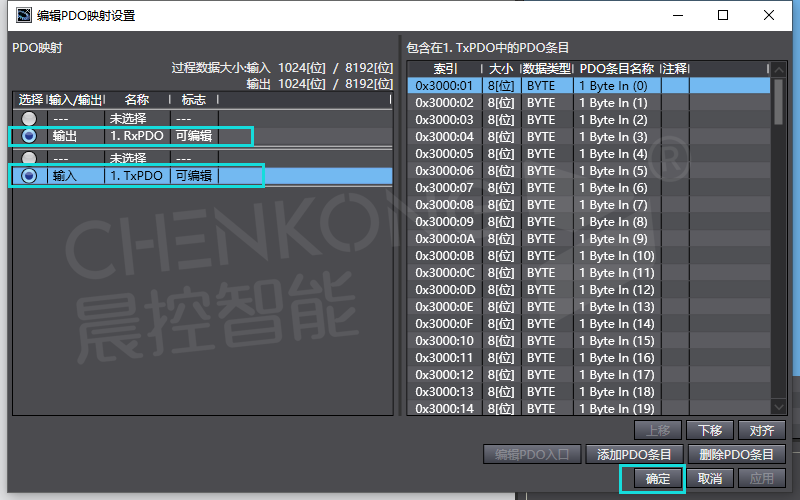Move entry down with 下移 button
The width and height of the screenshot is (800, 500).
pyautogui.click(x=710, y=430)
